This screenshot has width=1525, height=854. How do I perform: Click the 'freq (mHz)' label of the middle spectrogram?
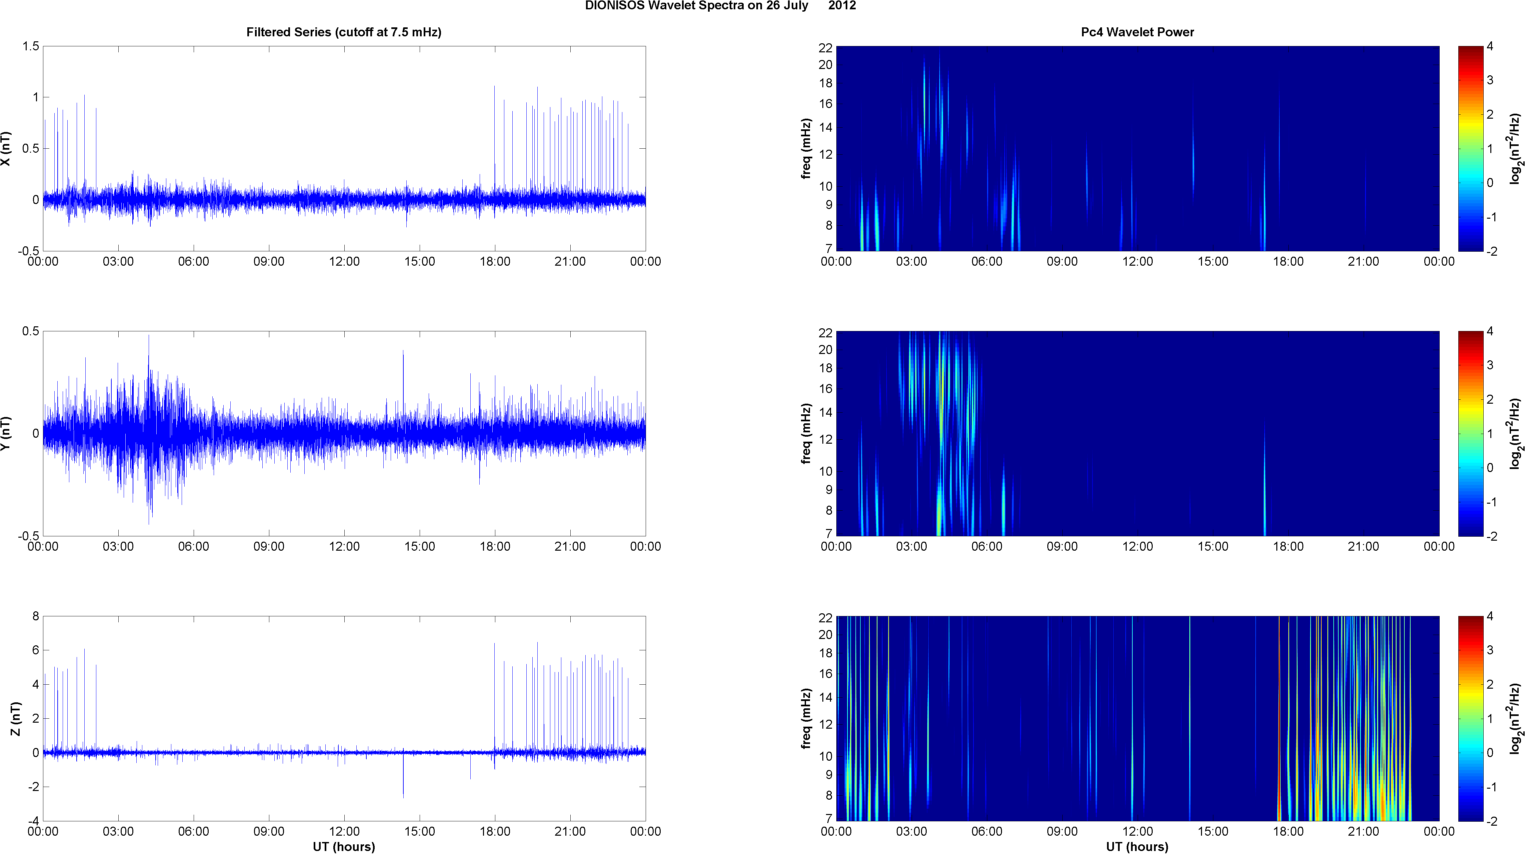806,433
